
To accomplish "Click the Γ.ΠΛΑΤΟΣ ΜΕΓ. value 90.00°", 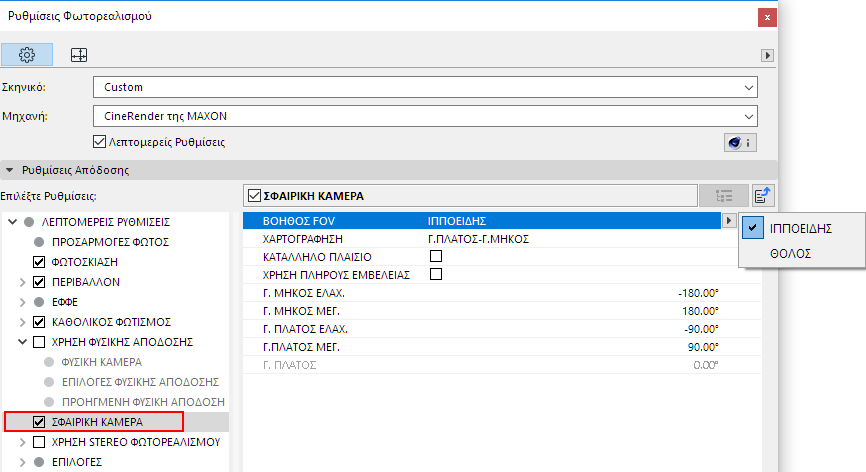I will pyautogui.click(x=703, y=347).
